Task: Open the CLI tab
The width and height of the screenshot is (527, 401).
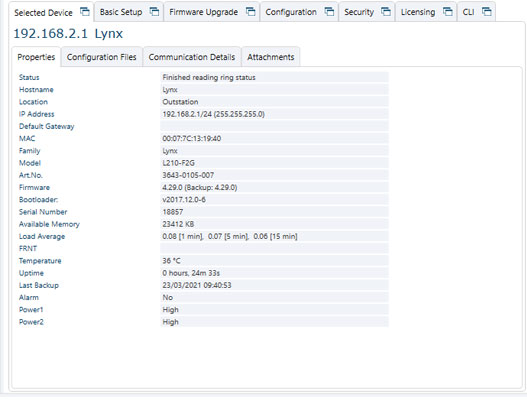Action: coord(468,12)
